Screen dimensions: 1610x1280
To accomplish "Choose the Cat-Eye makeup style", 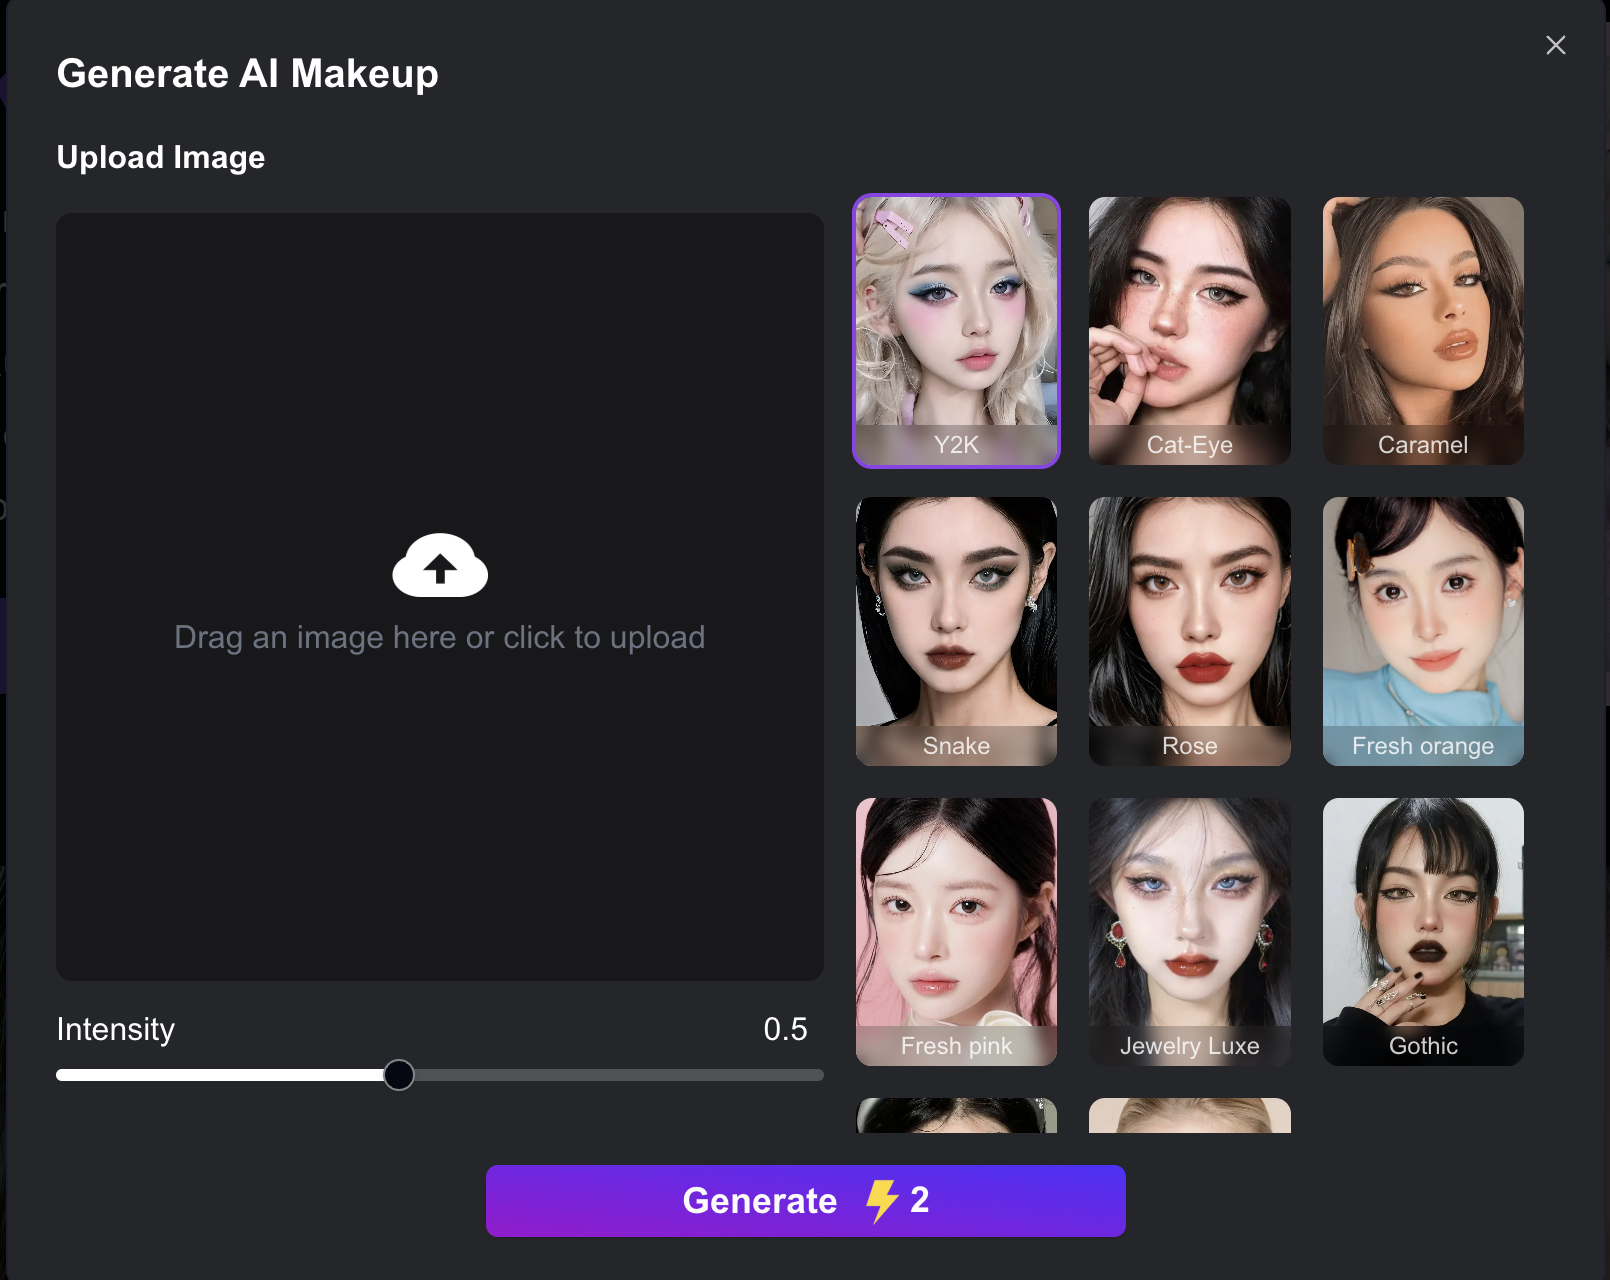I will click(x=1189, y=331).
